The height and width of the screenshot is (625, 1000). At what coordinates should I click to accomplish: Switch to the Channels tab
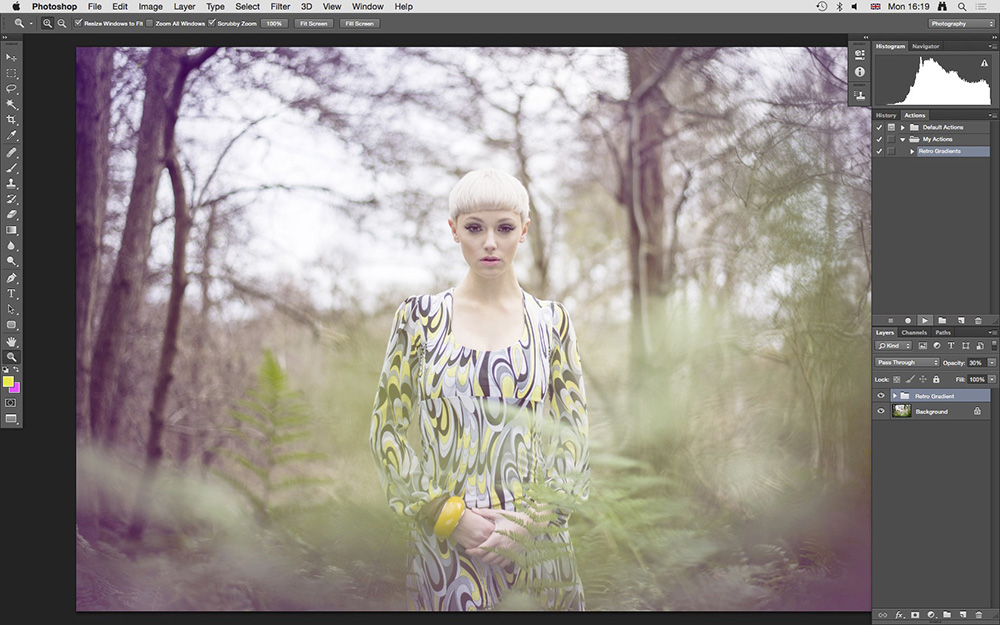914,332
